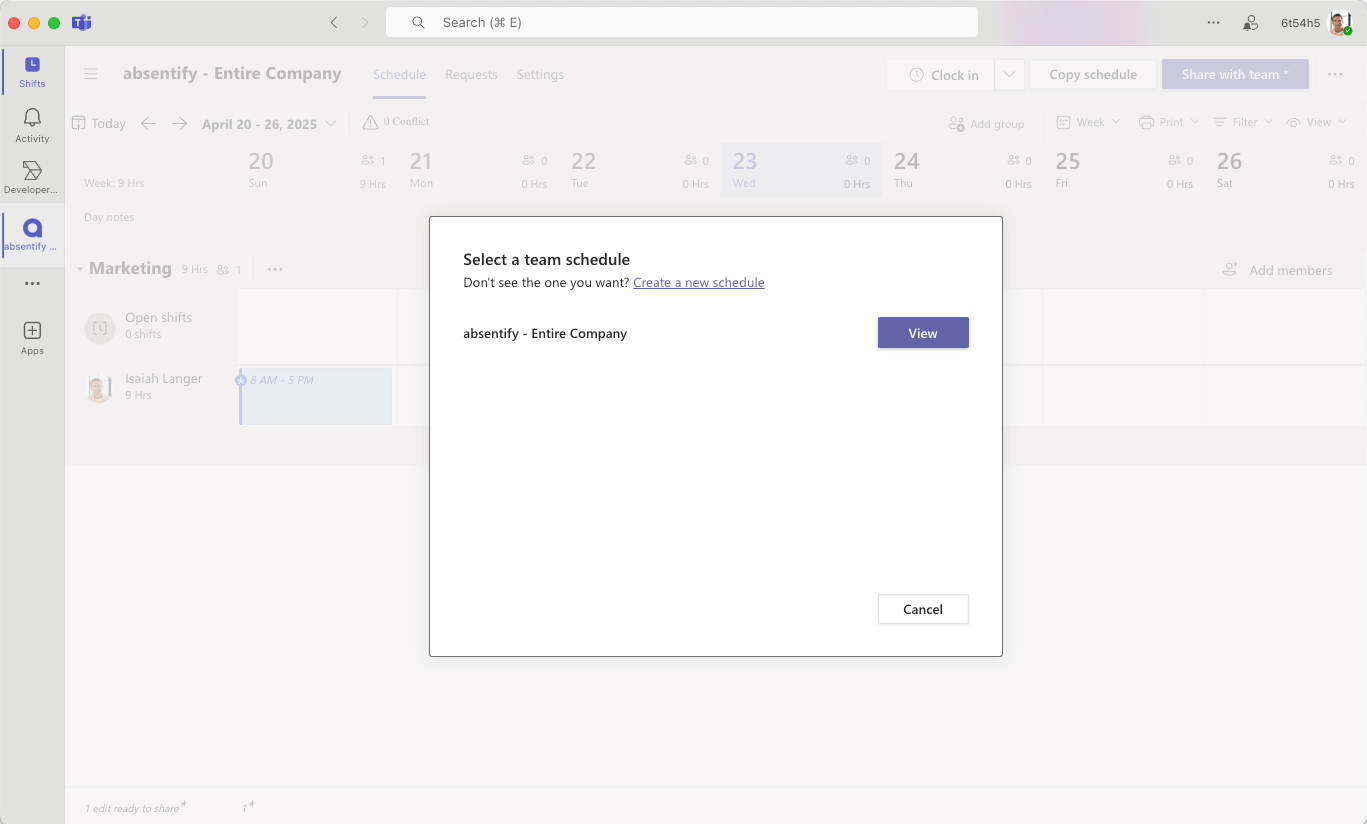Click Add members for Marketing group
The image size is (1367, 824).
coord(1277,270)
